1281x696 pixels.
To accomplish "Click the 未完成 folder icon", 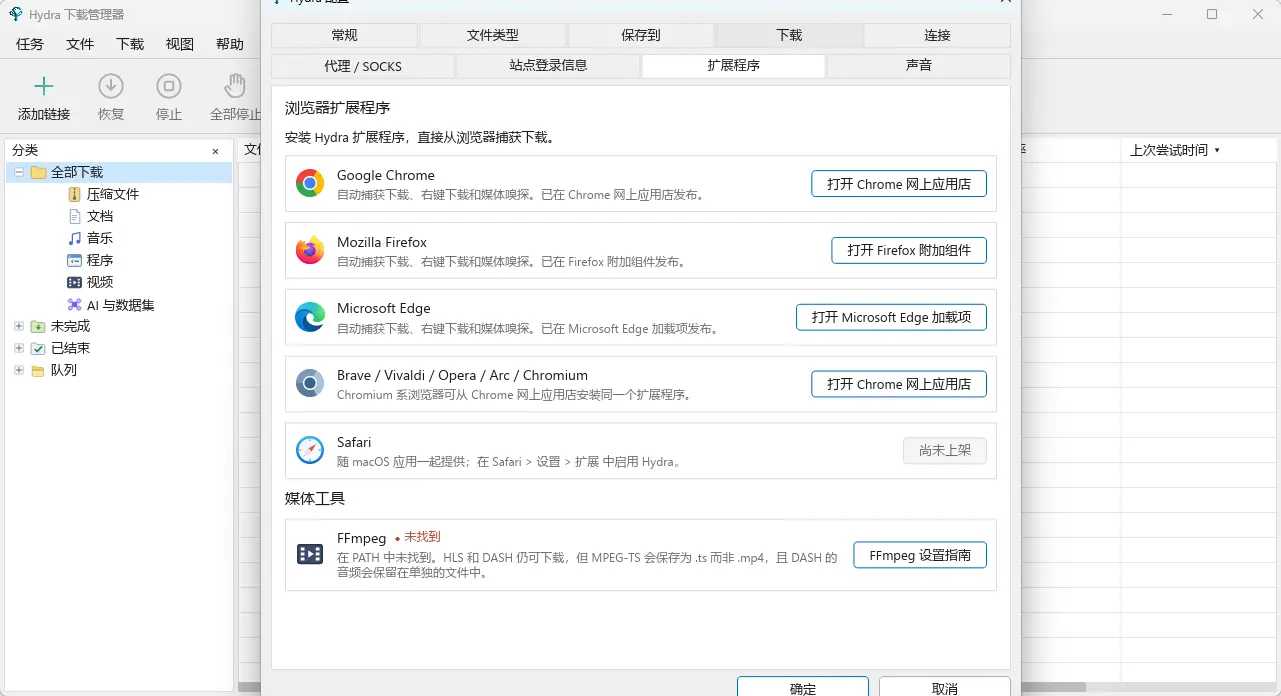I will click(x=38, y=326).
